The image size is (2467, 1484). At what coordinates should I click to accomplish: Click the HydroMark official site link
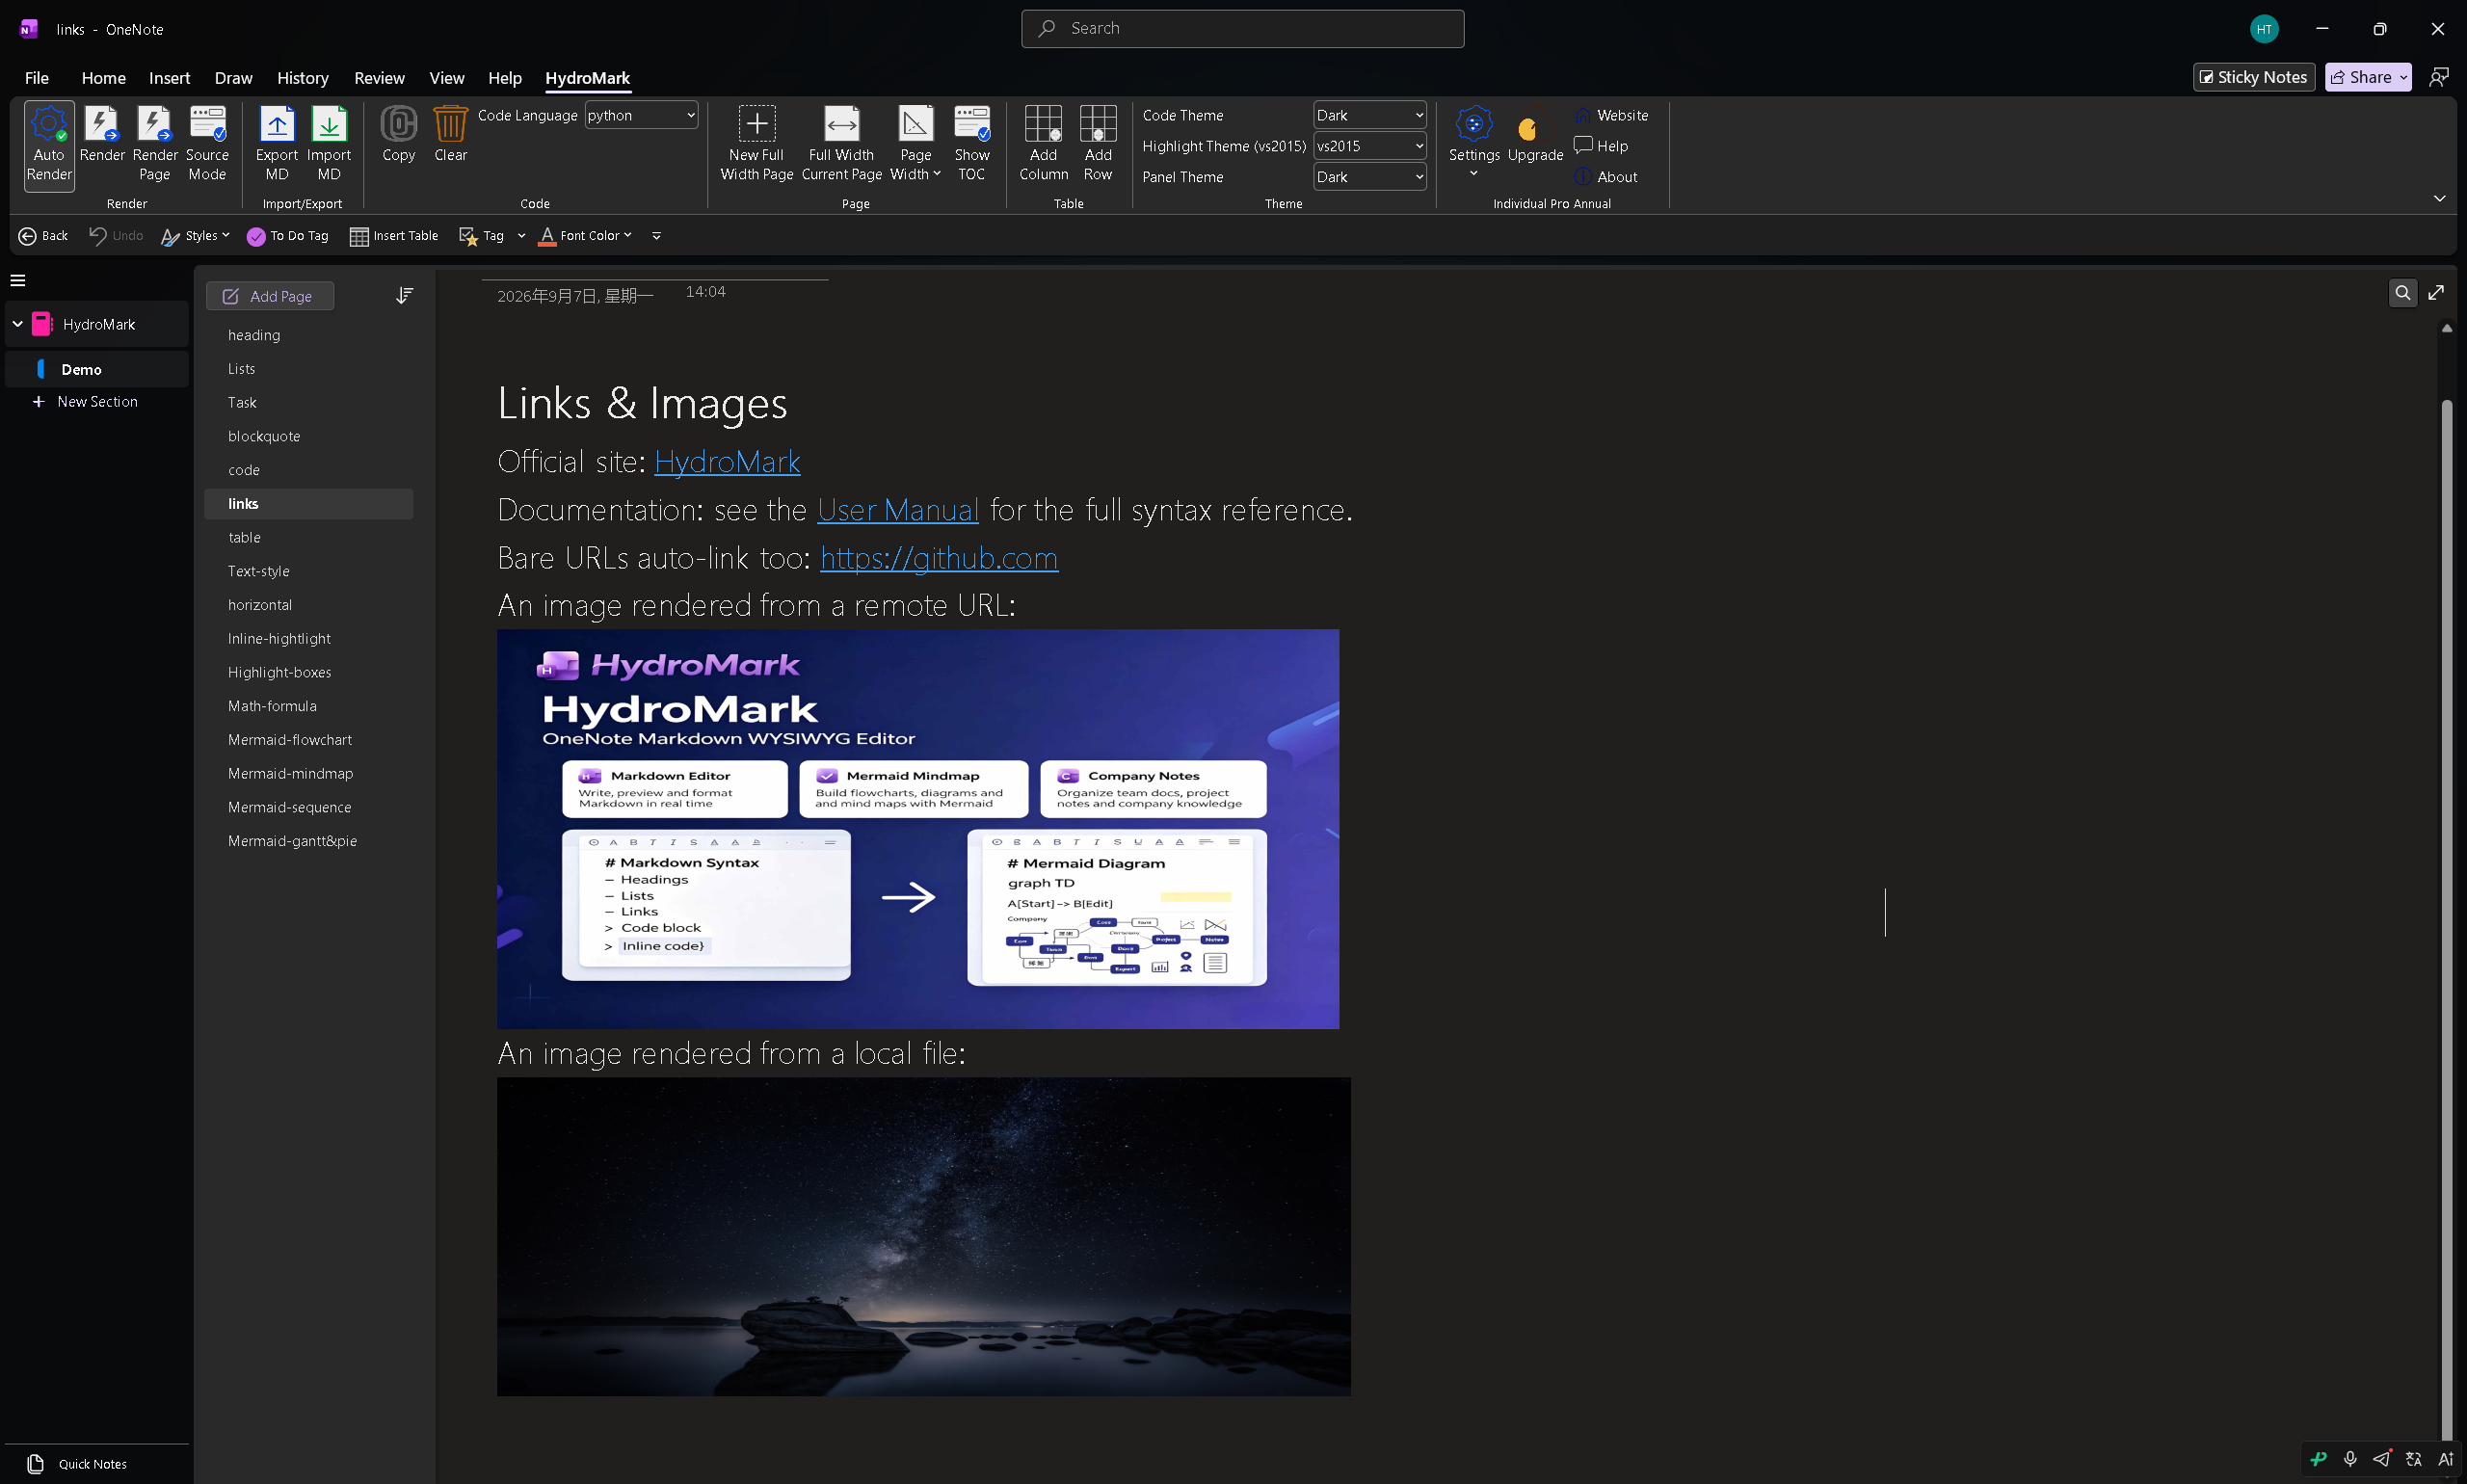coord(727,462)
